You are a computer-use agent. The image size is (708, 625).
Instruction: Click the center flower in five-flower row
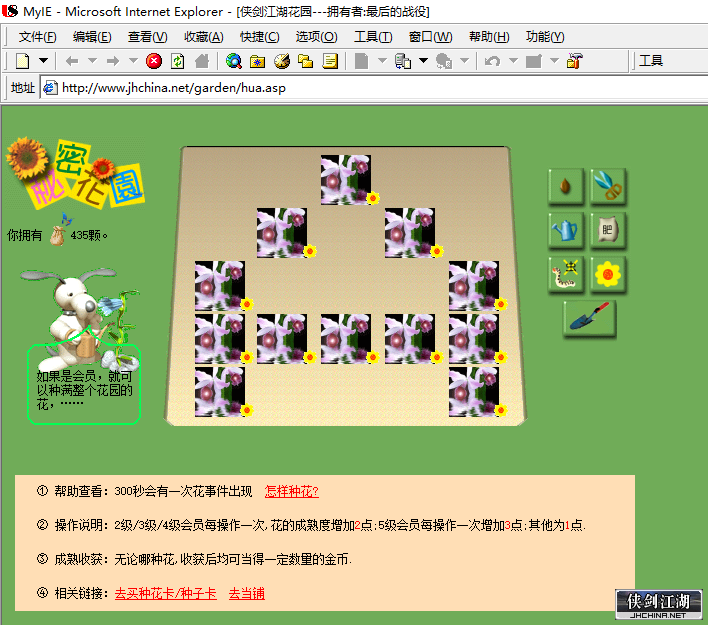(x=346, y=339)
